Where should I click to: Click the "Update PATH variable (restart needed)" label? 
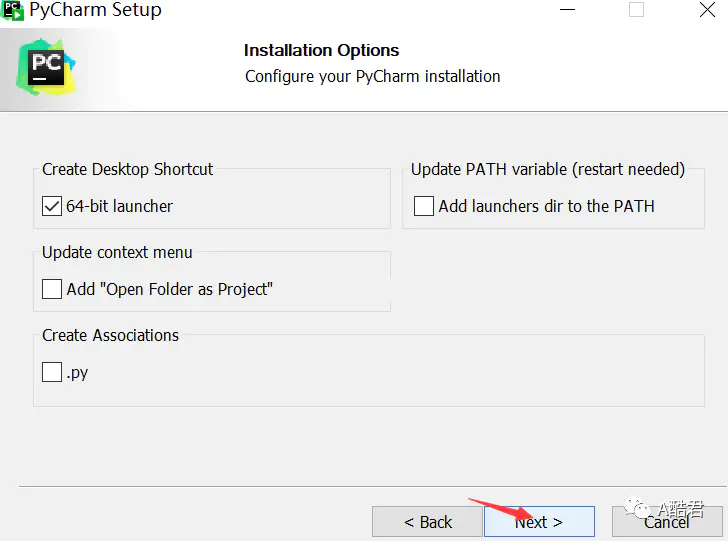pos(547,169)
